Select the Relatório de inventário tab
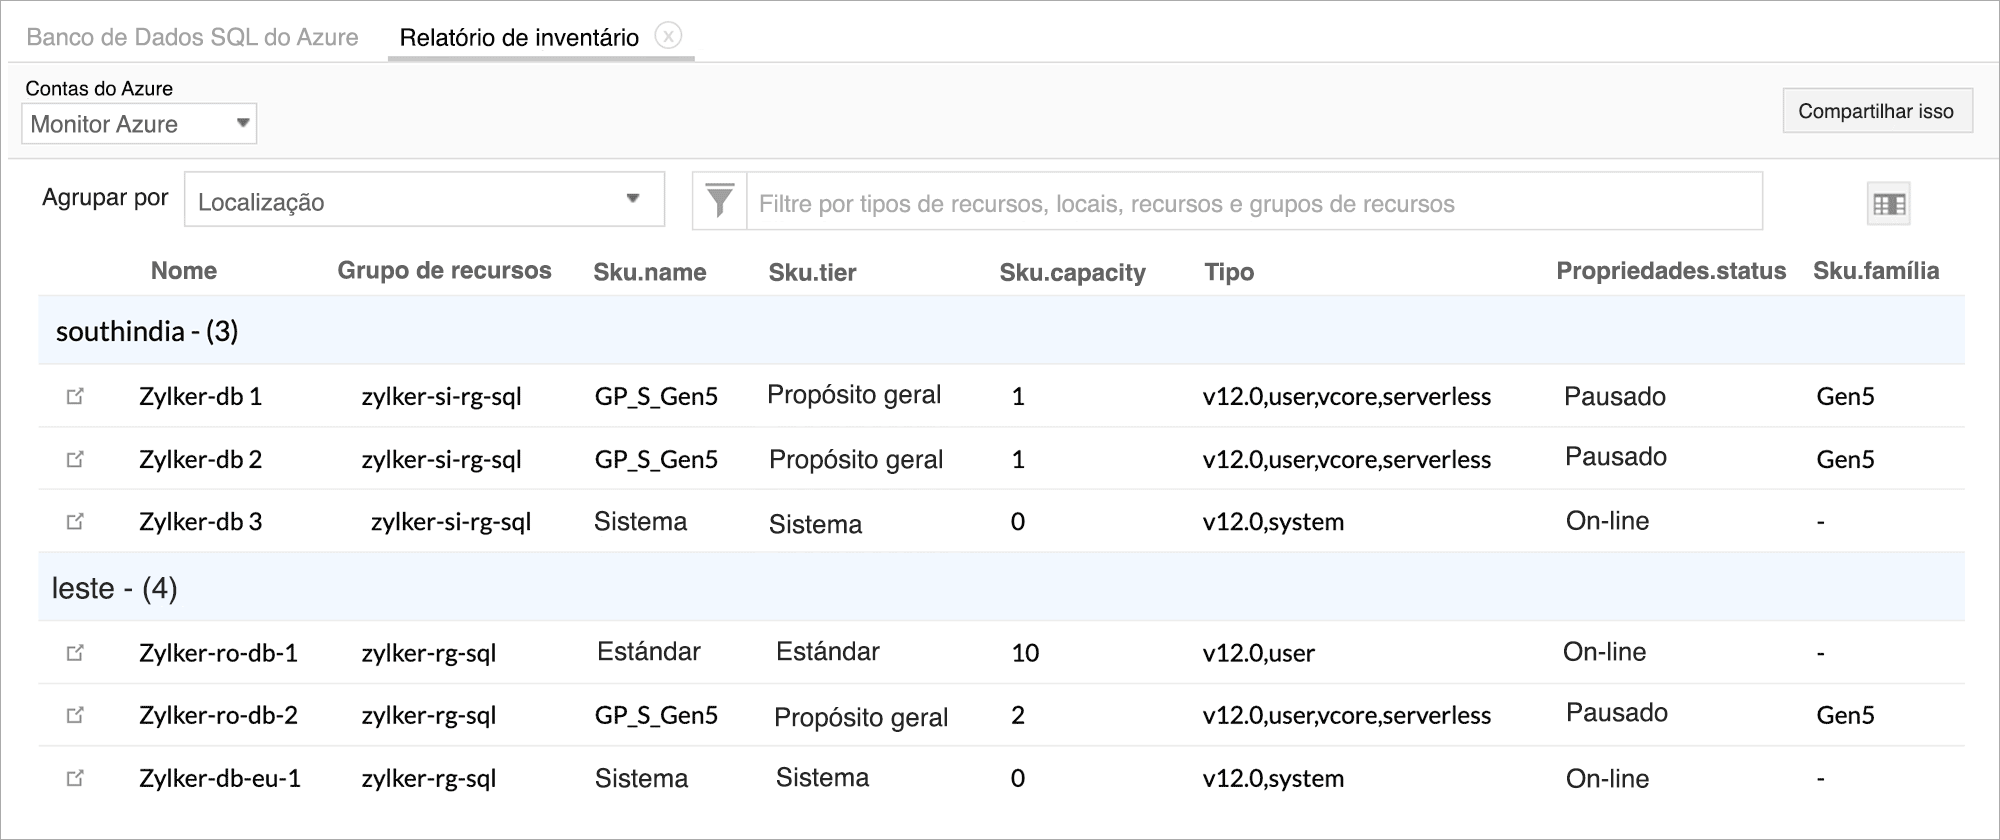This screenshot has width=2000, height=840. click(519, 38)
